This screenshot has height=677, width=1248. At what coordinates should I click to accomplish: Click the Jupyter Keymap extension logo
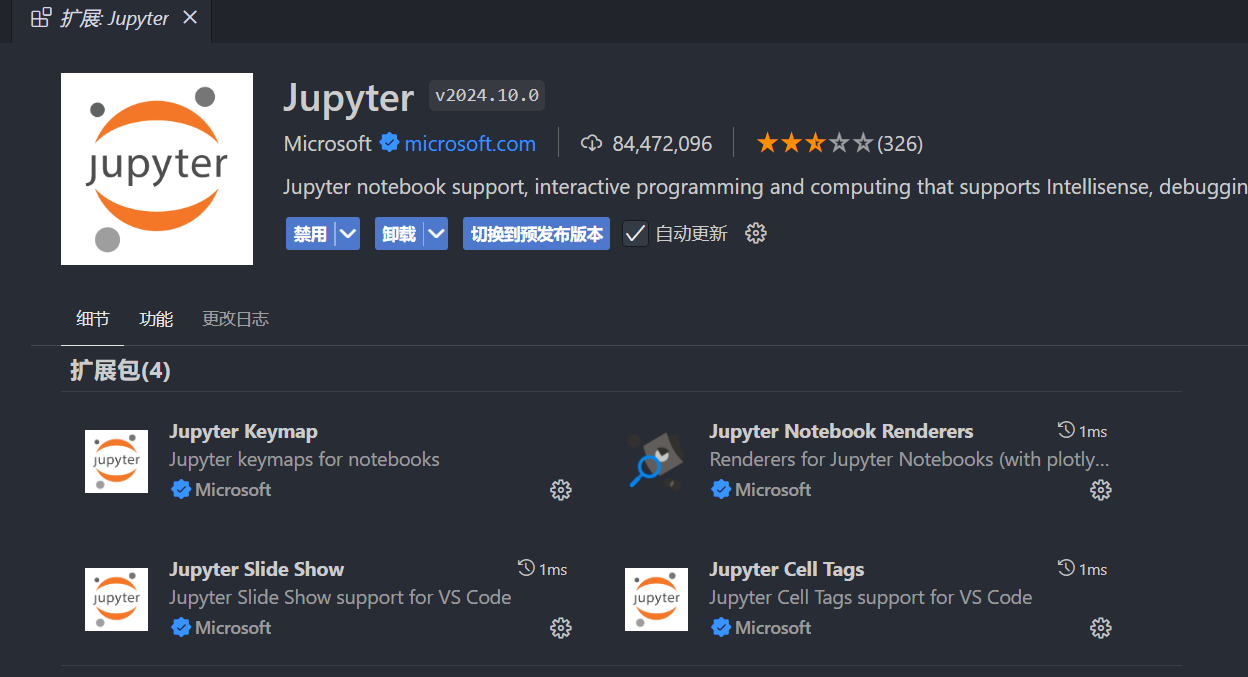[x=116, y=461]
